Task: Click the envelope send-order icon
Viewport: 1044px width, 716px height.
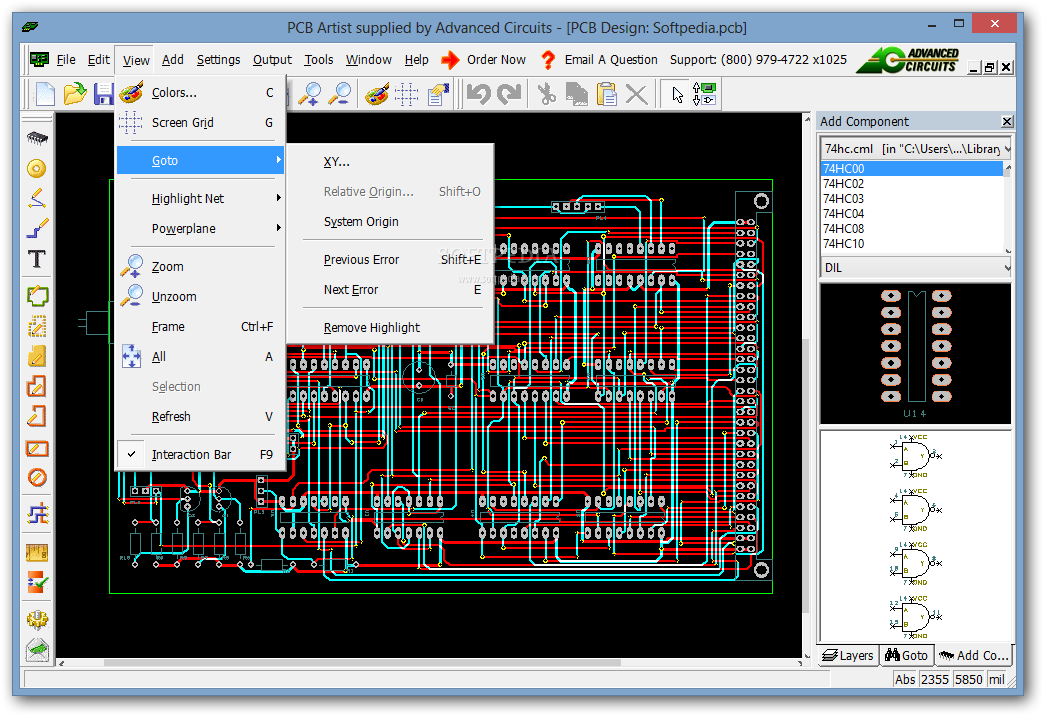Action: point(37,649)
